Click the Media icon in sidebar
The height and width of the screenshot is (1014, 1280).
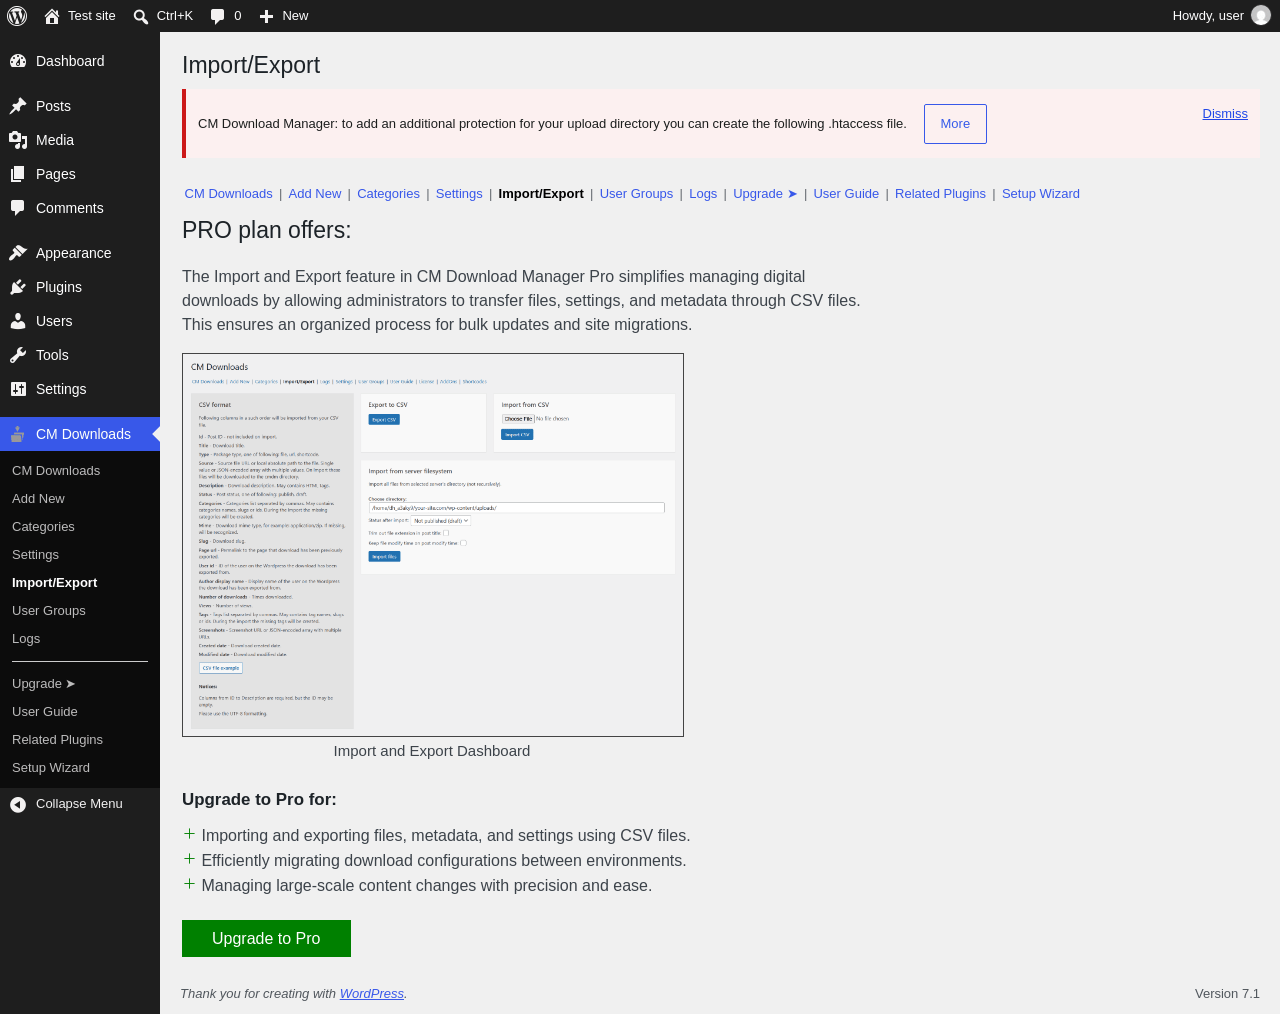[x=18, y=140]
